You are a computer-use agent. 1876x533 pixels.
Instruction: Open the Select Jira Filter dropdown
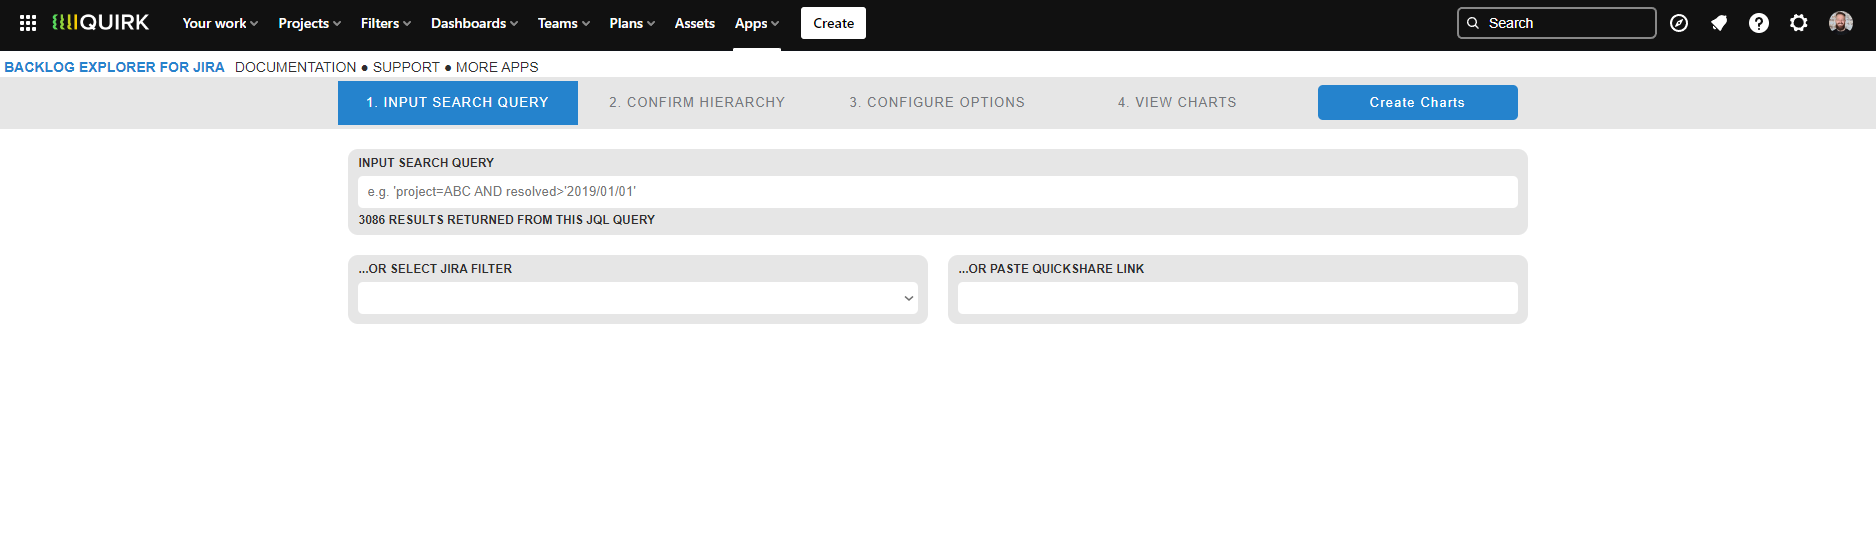pos(638,298)
